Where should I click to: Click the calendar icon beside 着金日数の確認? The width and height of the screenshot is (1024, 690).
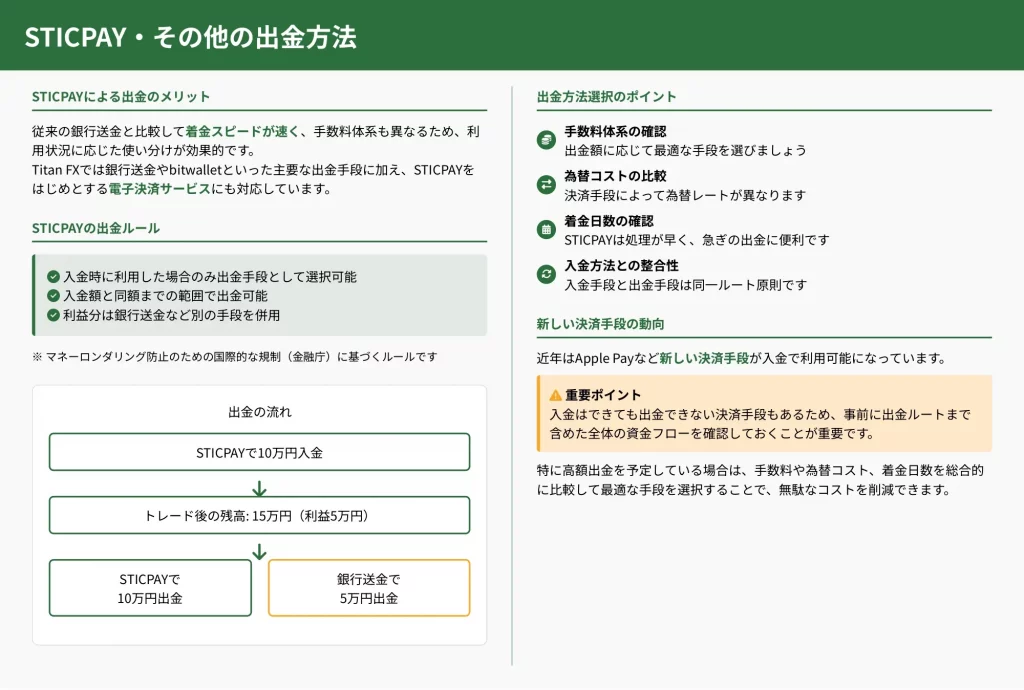pos(546,229)
